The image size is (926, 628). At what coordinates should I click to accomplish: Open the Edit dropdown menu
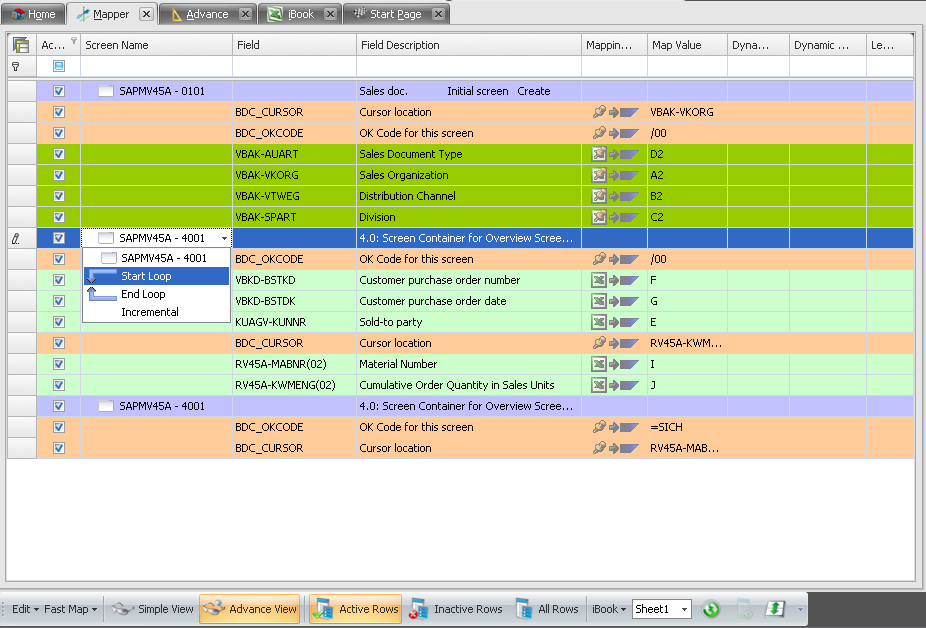click(24, 609)
